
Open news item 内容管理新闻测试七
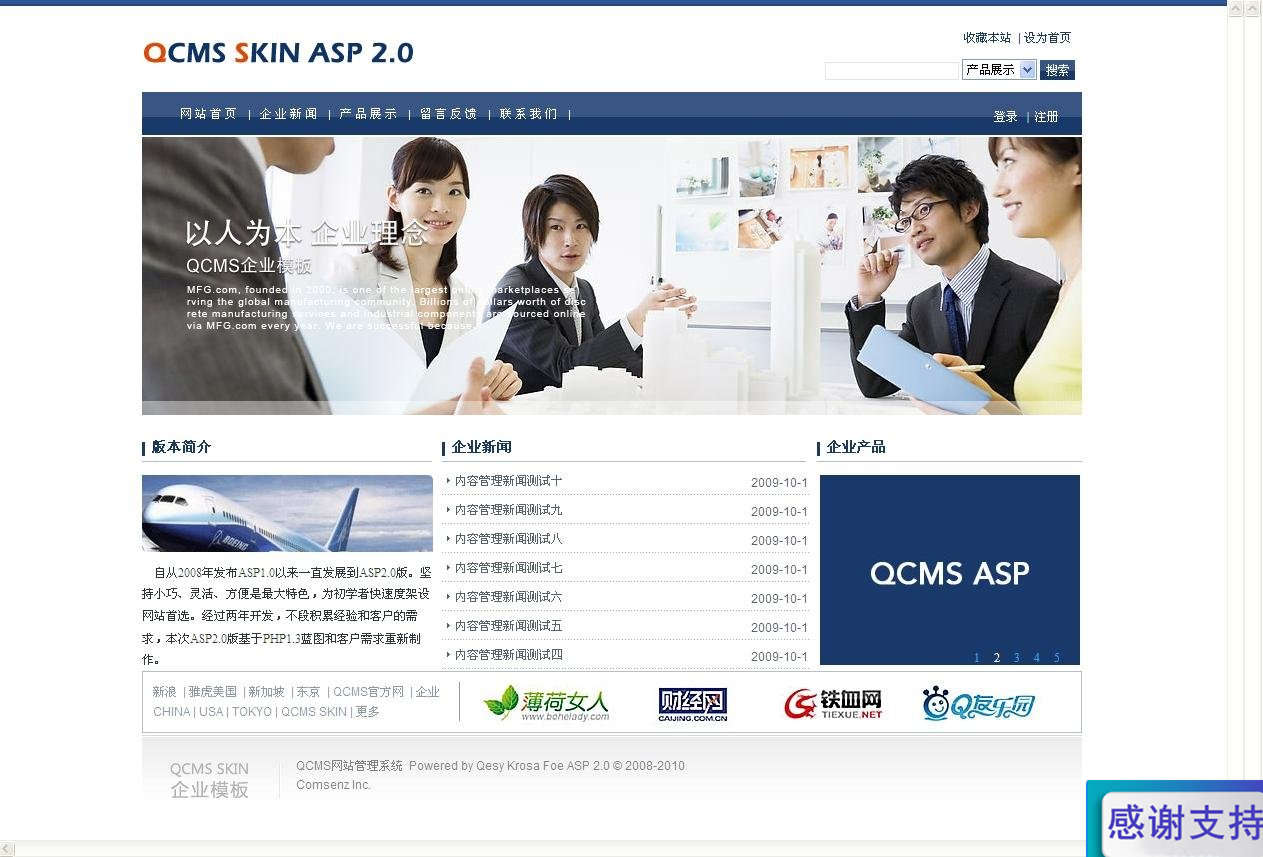coord(508,568)
